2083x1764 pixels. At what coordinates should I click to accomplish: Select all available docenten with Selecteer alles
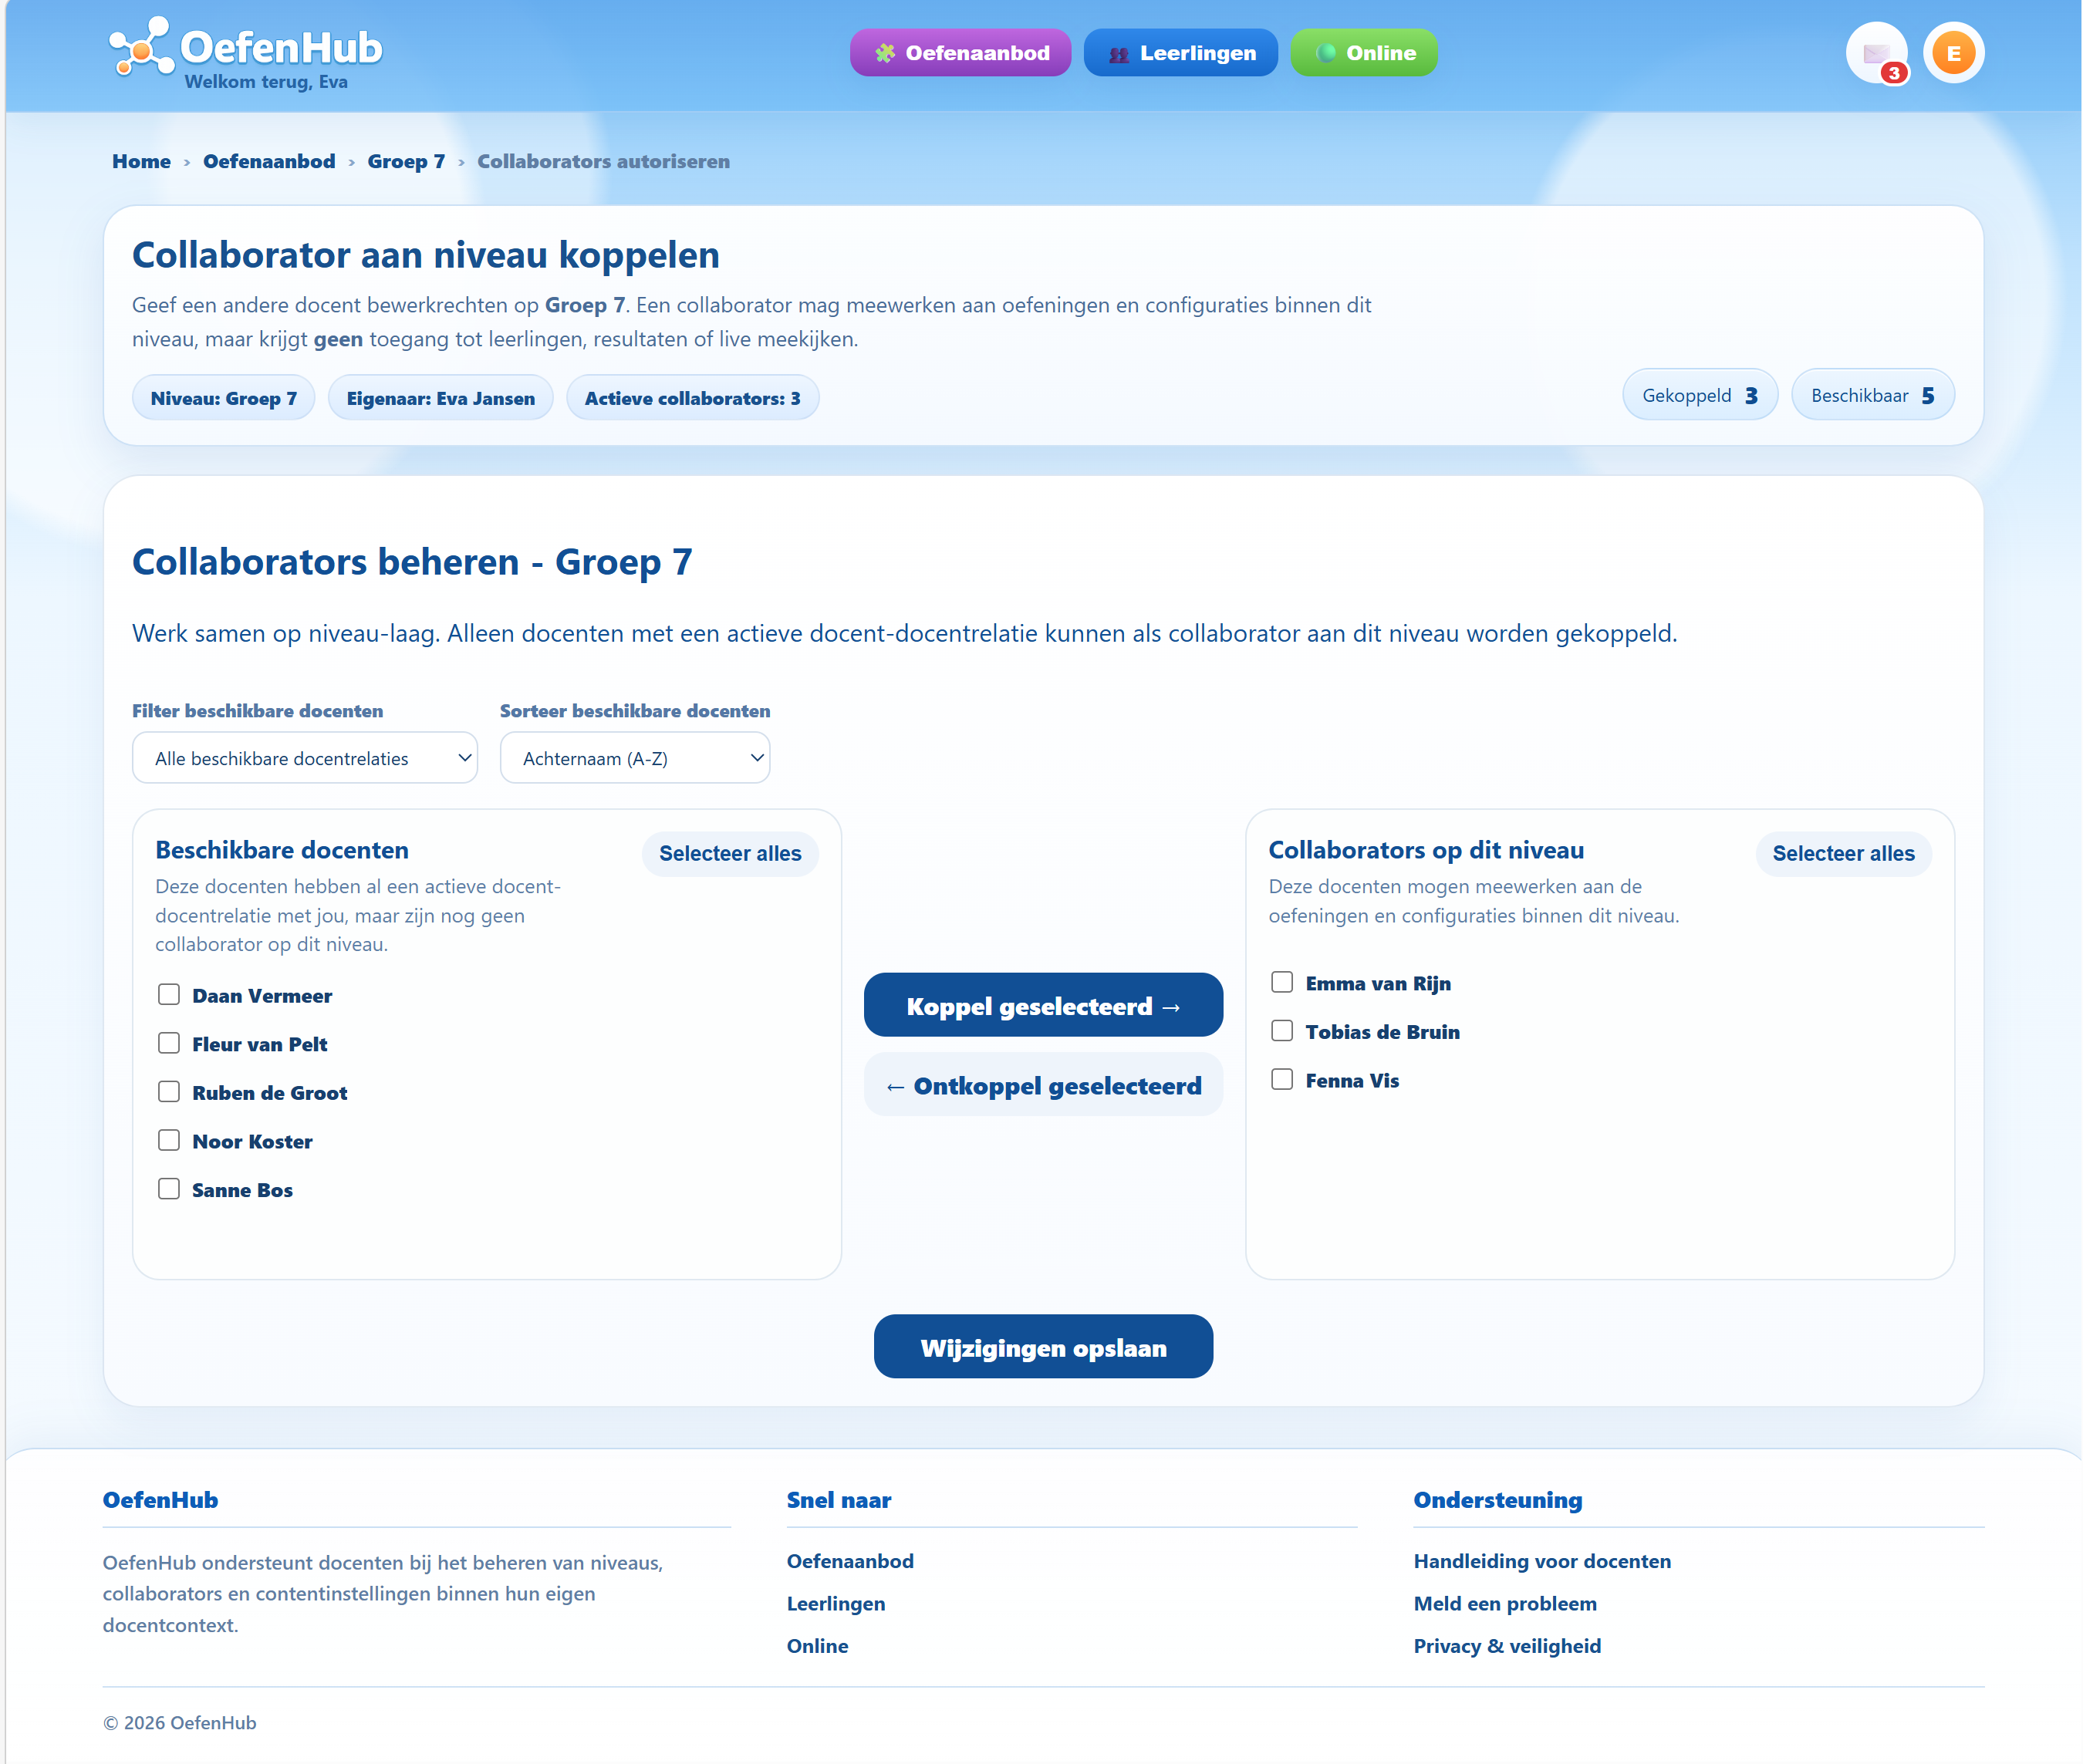[730, 854]
